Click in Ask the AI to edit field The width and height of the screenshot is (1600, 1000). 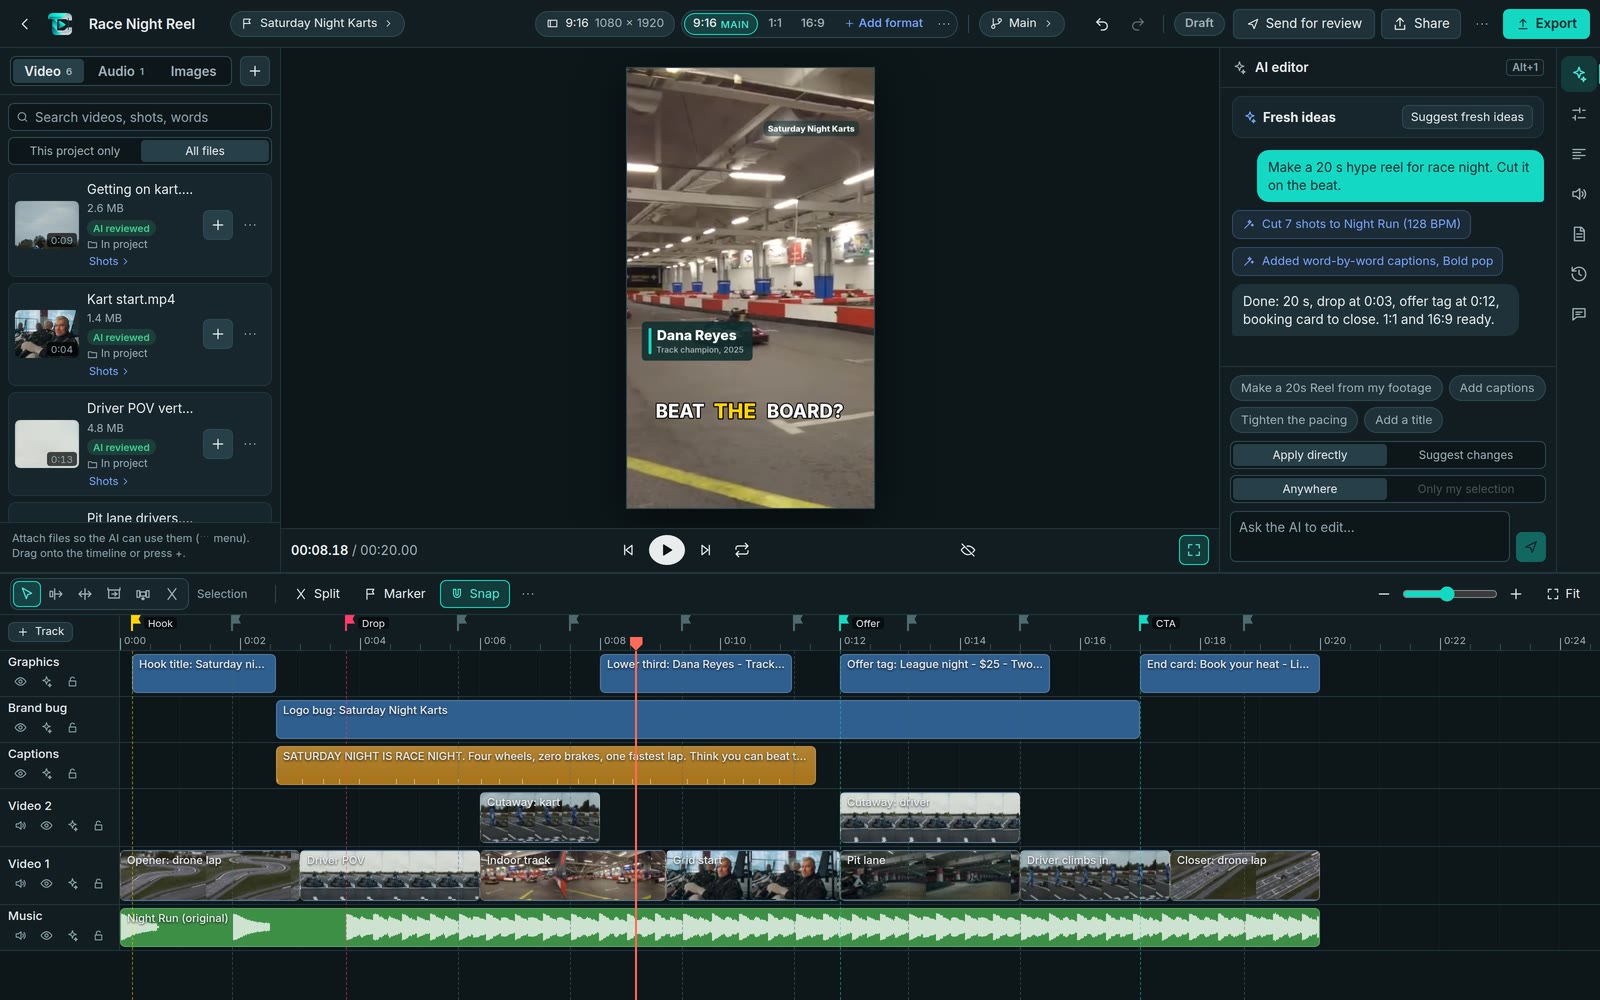point(1369,537)
